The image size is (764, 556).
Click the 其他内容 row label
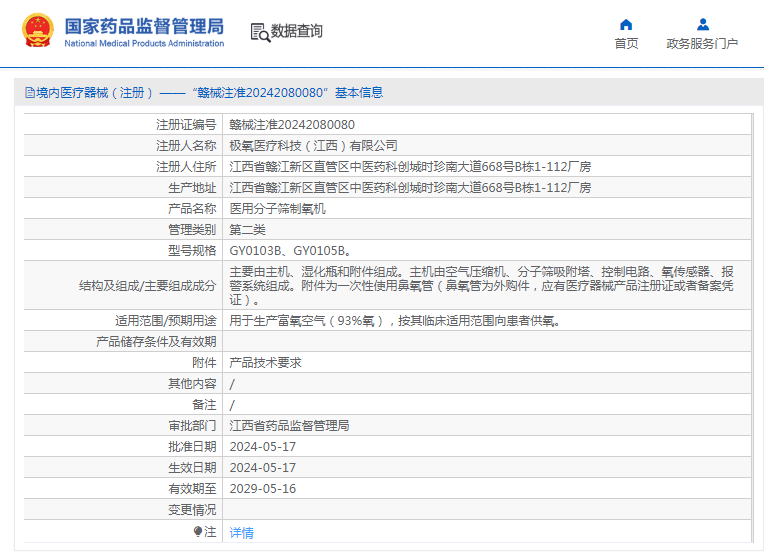point(192,383)
